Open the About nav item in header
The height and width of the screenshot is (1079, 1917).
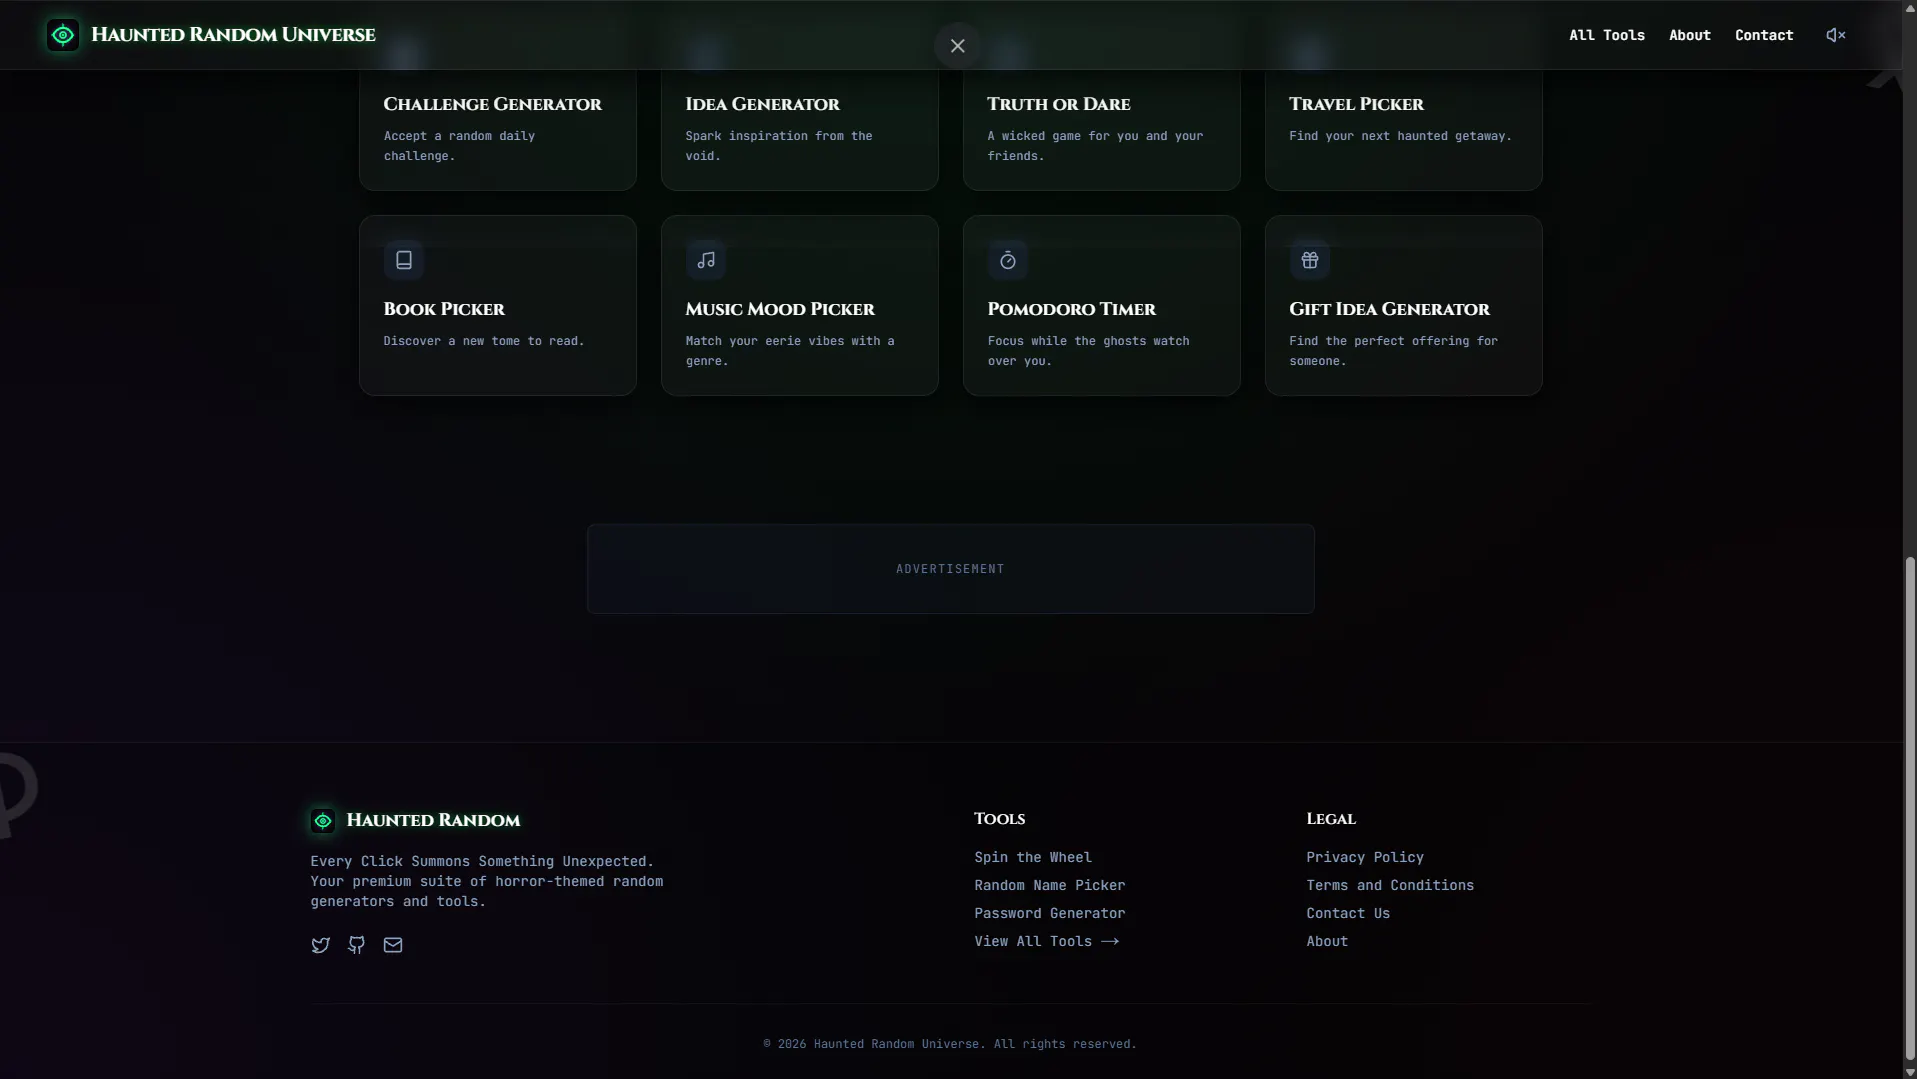coord(1689,35)
